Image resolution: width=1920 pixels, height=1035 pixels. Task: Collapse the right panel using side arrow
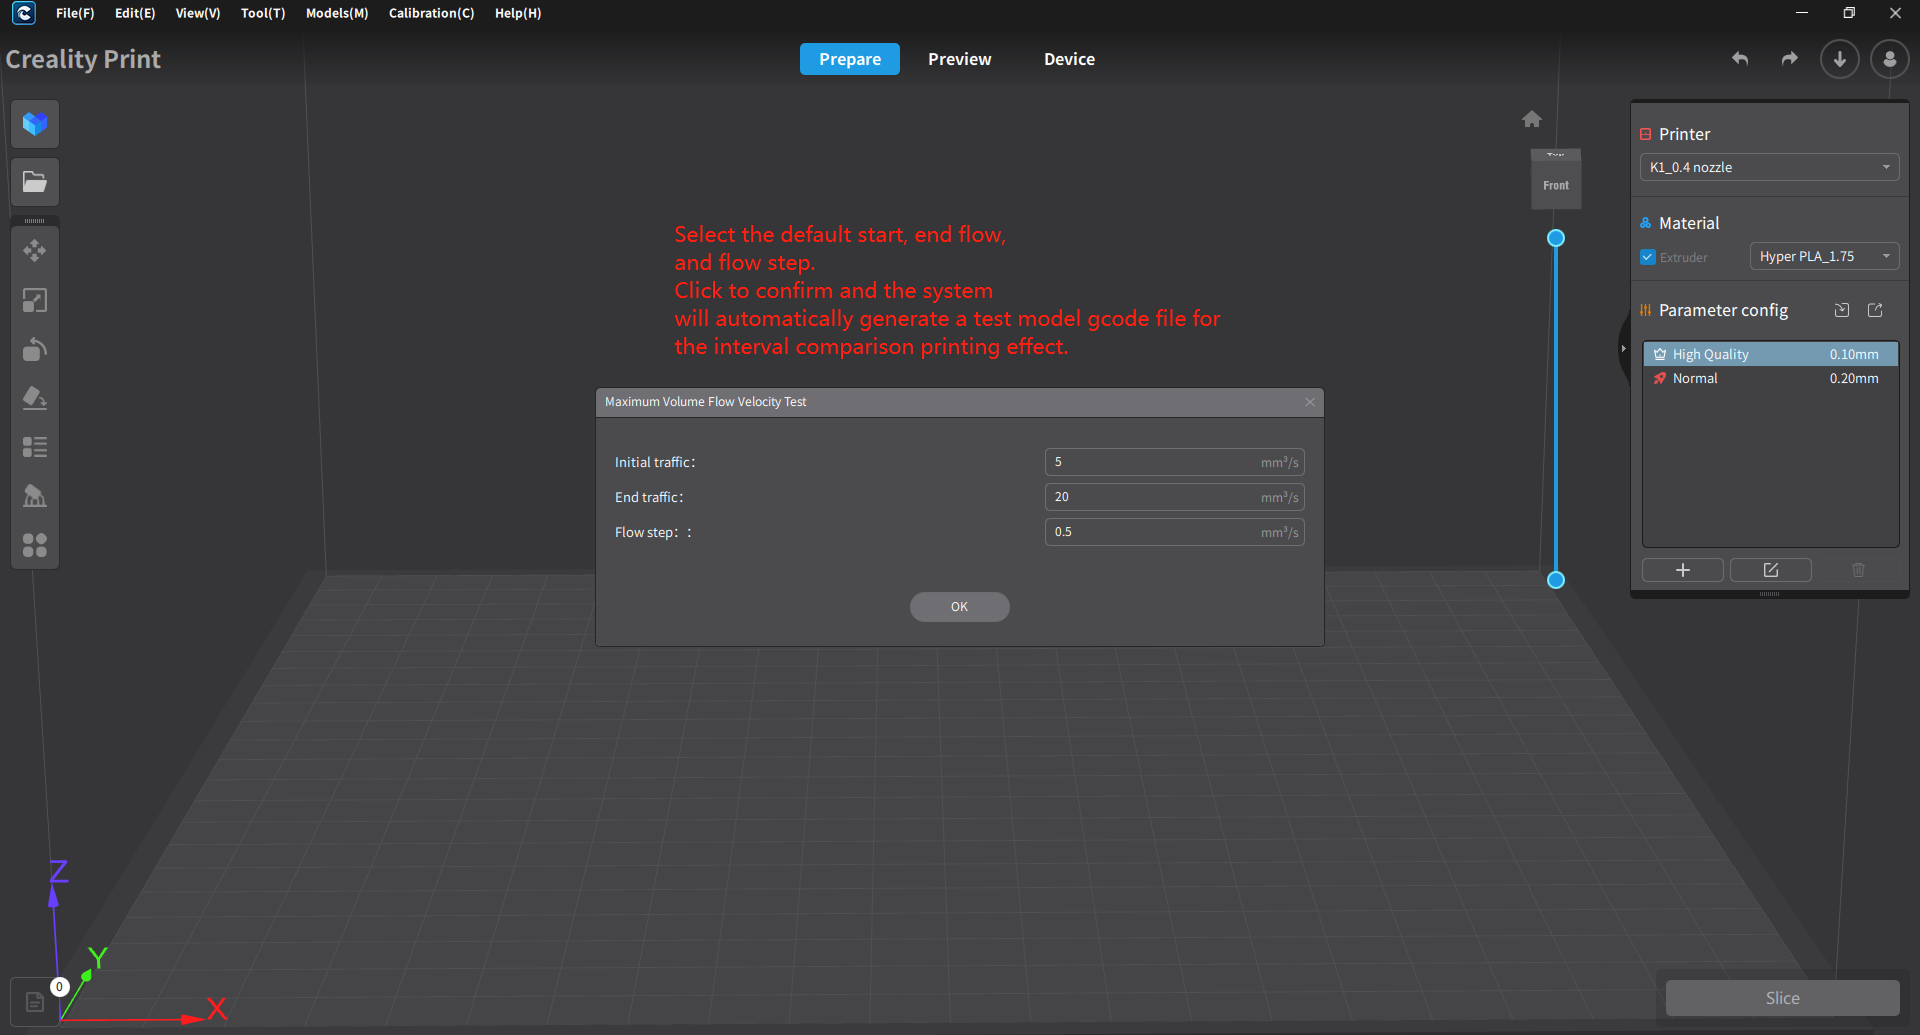point(1623,349)
